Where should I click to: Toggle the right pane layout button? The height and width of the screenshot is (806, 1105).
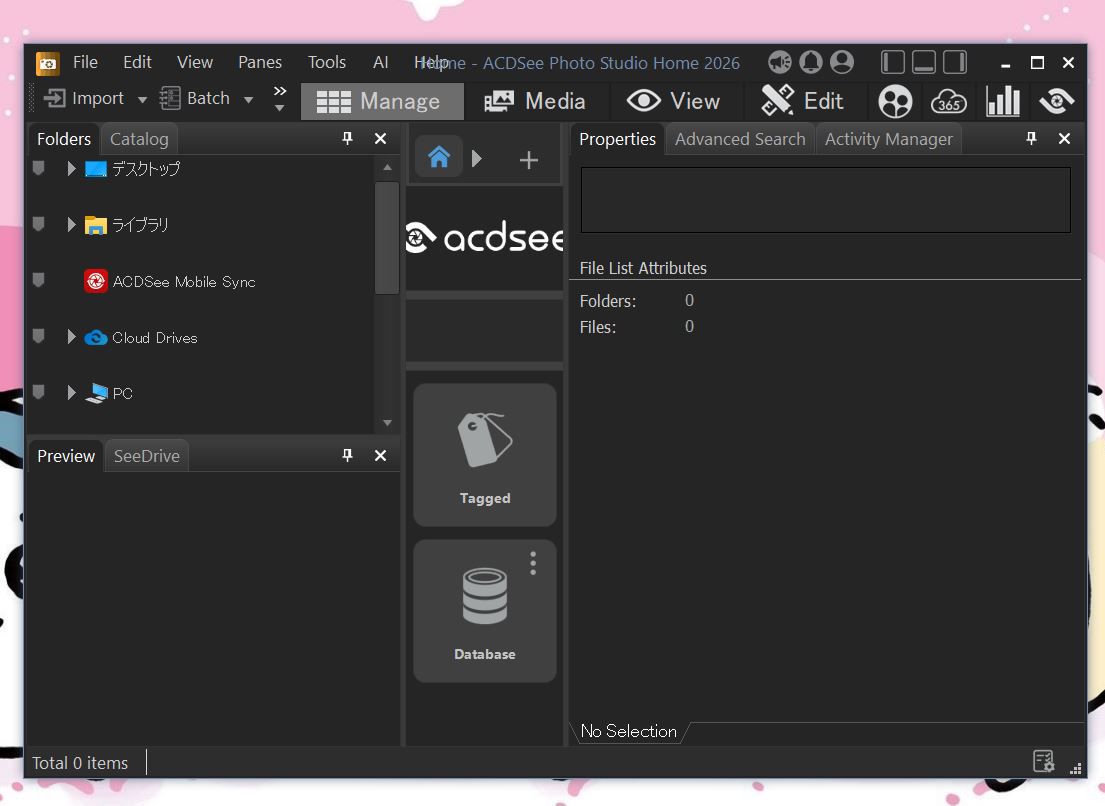[955, 62]
